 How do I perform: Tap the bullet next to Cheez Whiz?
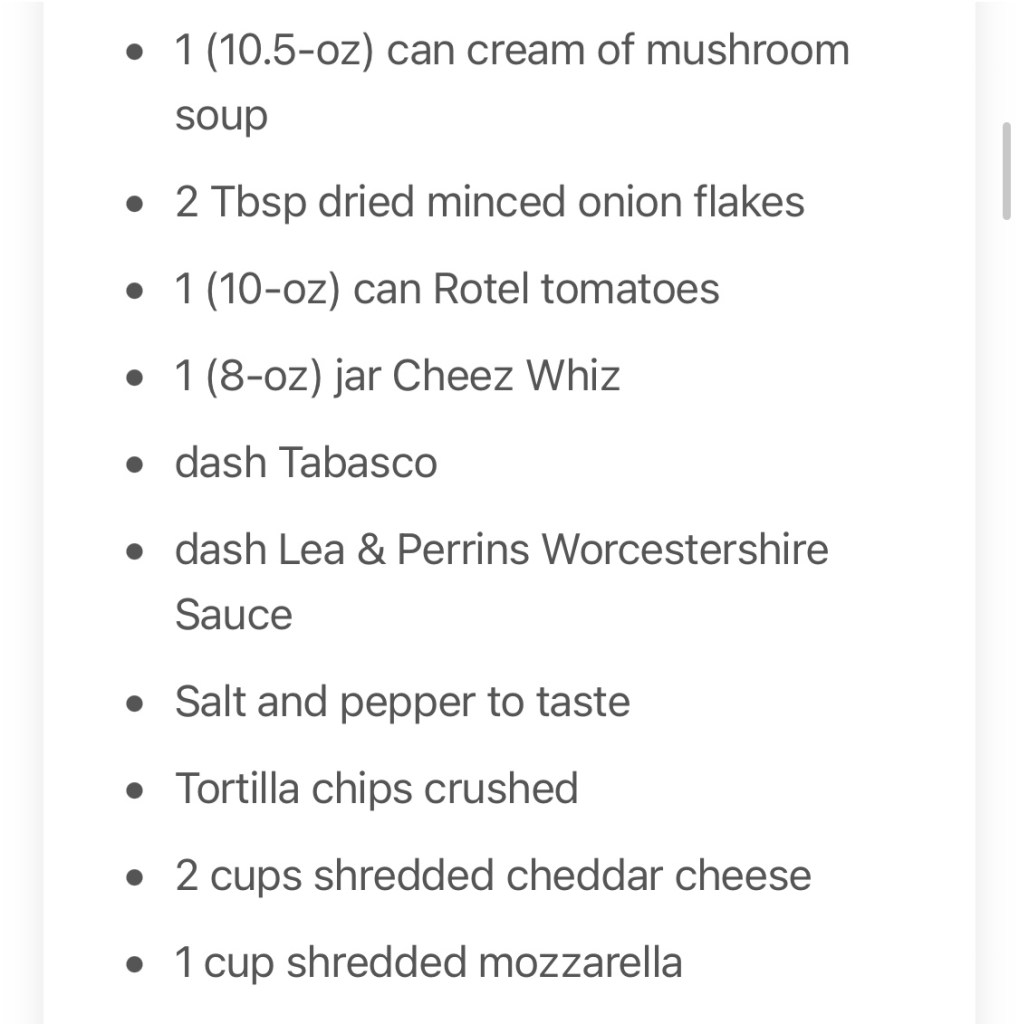[x=136, y=378]
